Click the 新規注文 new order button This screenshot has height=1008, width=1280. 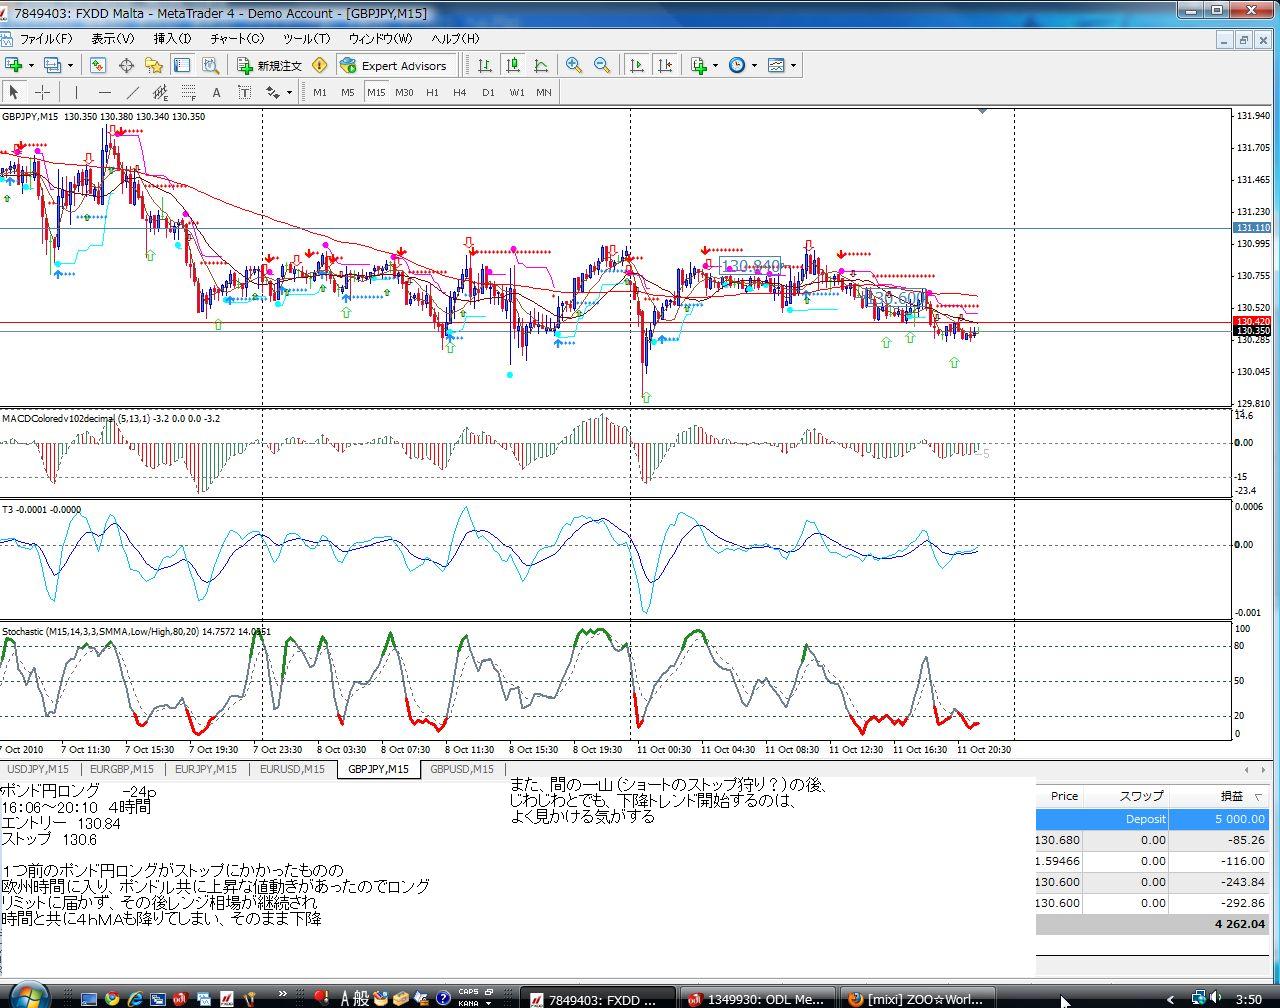tap(269, 65)
